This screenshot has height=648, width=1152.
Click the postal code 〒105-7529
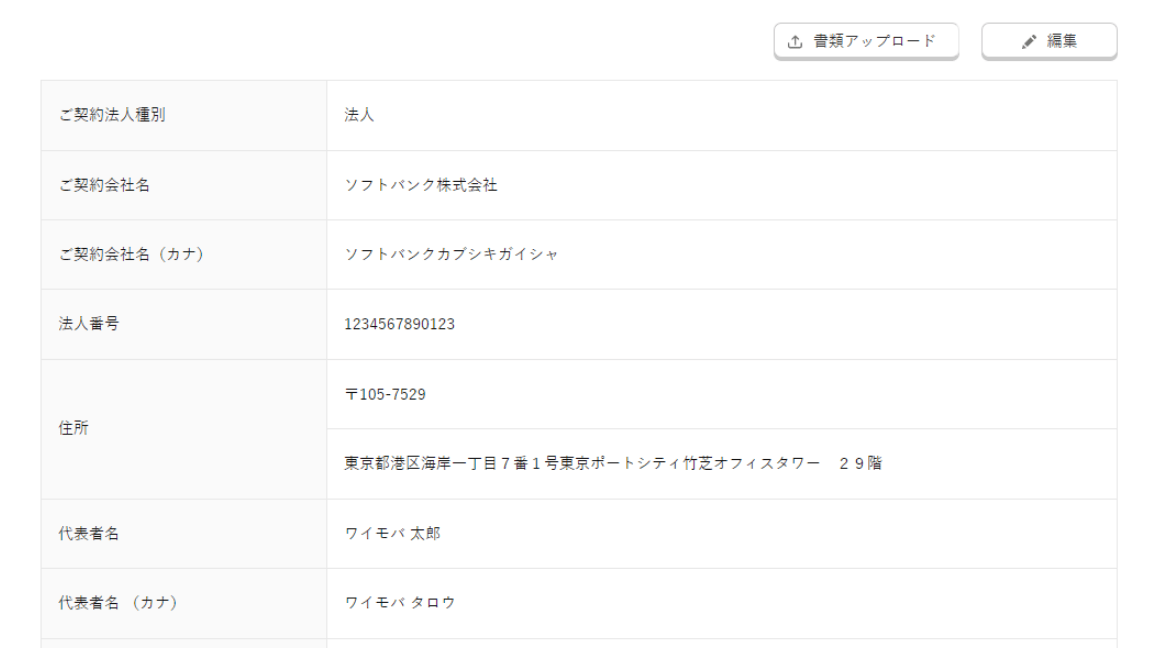(385, 394)
